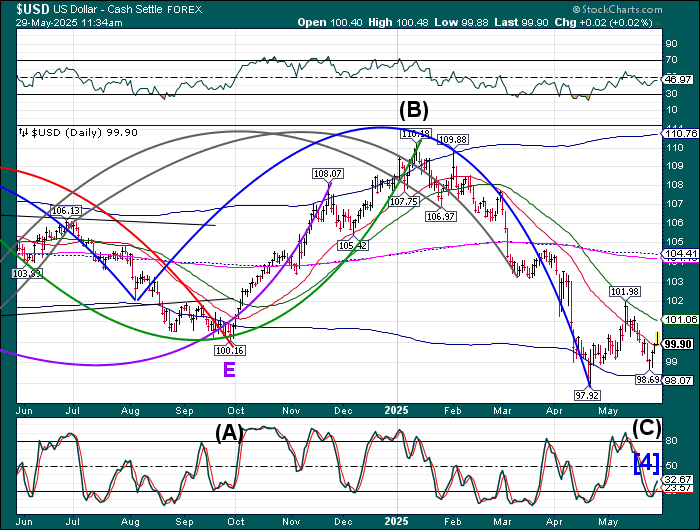Click the candlestick icon beside $USD (Daily)
Image resolution: width=700 pixels, height=530 pixels.
(x=24, y=132)
